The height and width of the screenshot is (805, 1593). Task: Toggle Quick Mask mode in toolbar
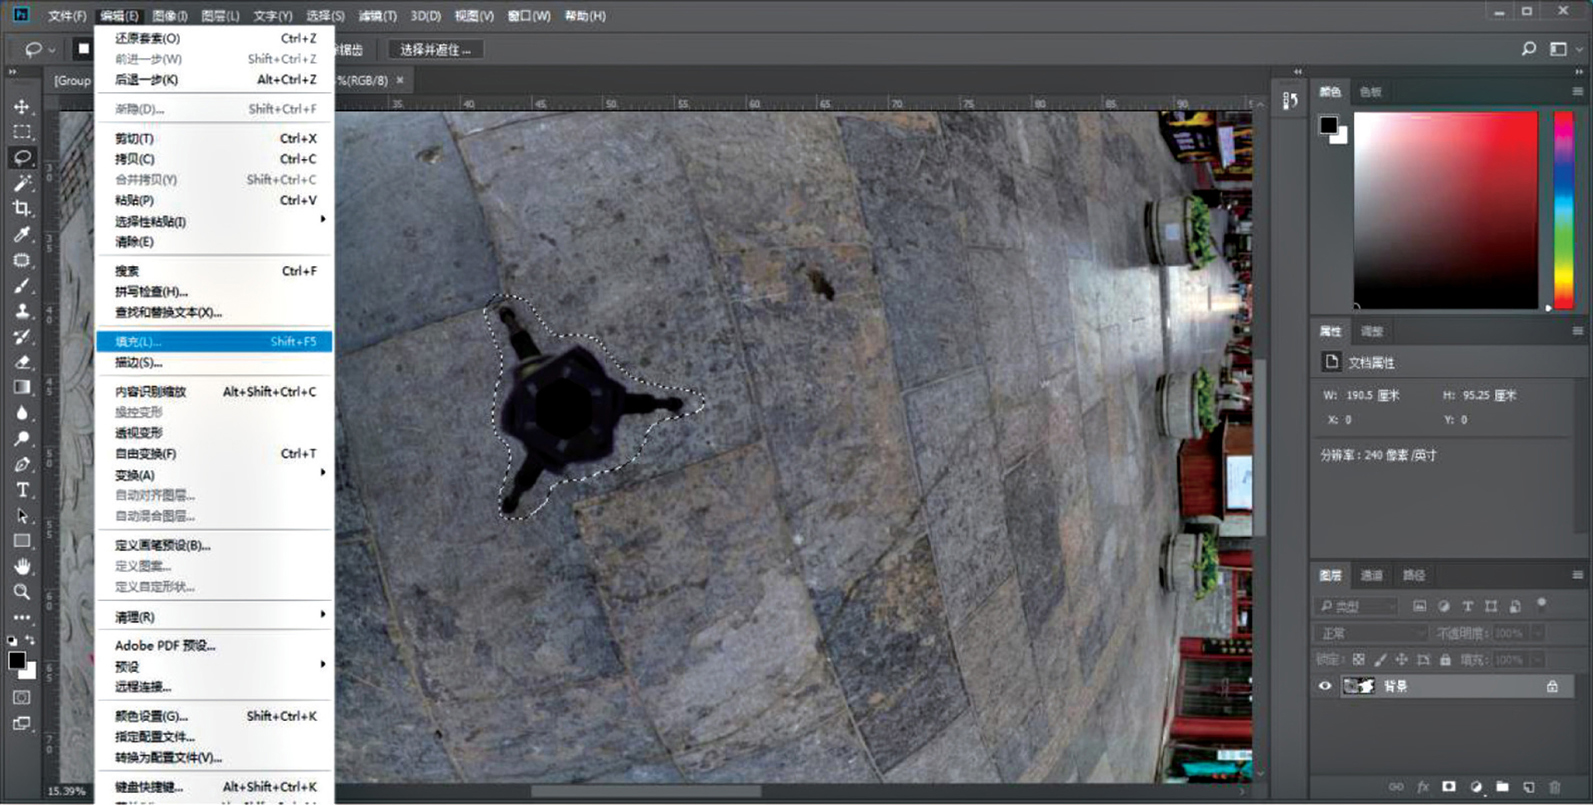22,697
